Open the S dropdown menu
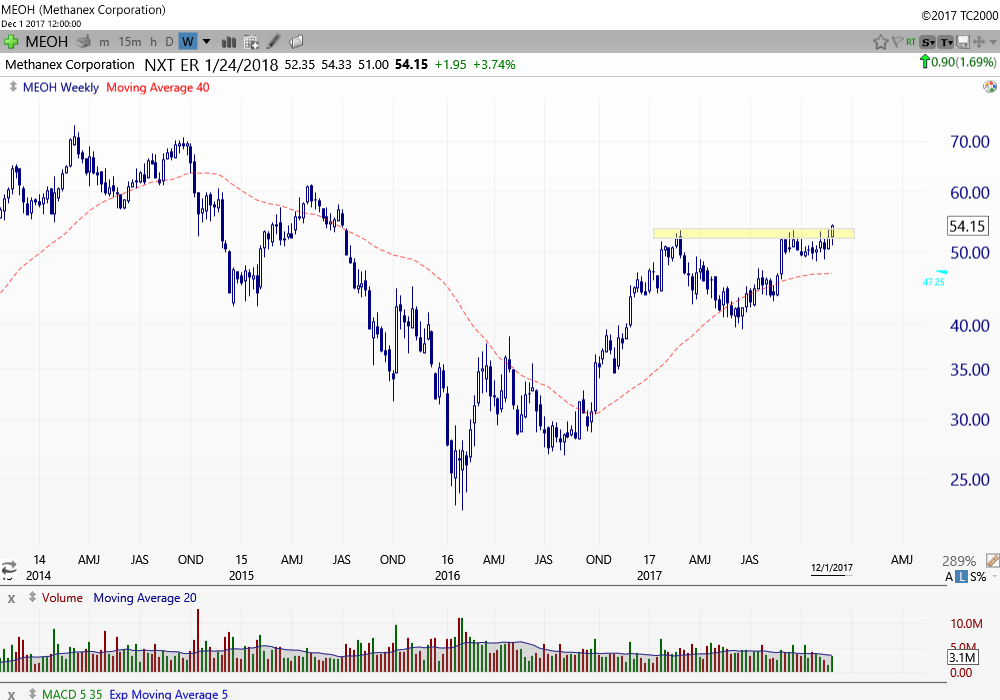This screenshot has height=700, width=1000. click(928, 42)
